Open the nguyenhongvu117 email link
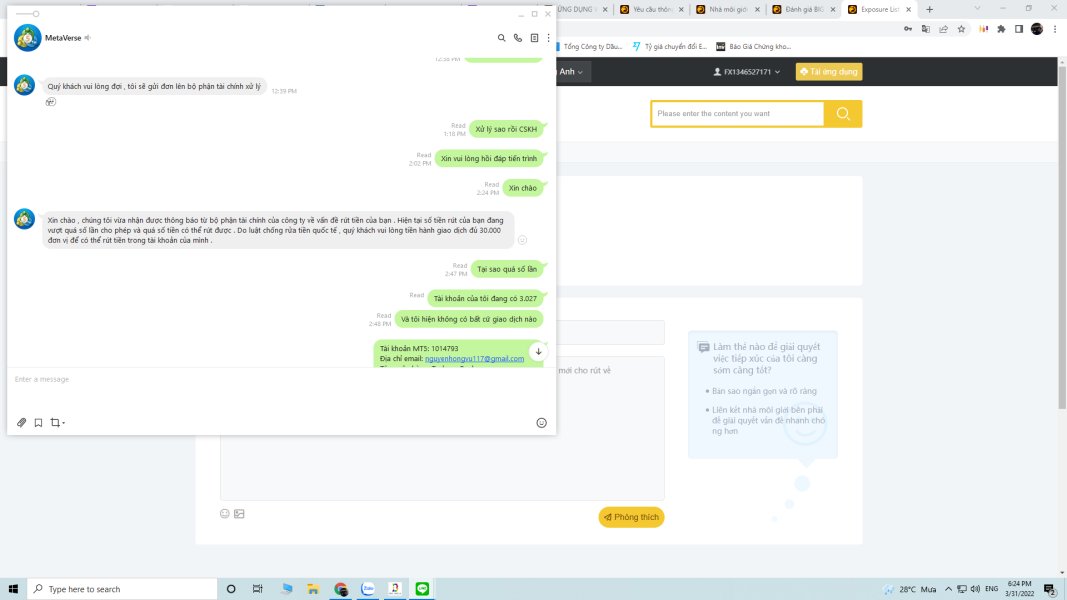 (x=474, y=359)
